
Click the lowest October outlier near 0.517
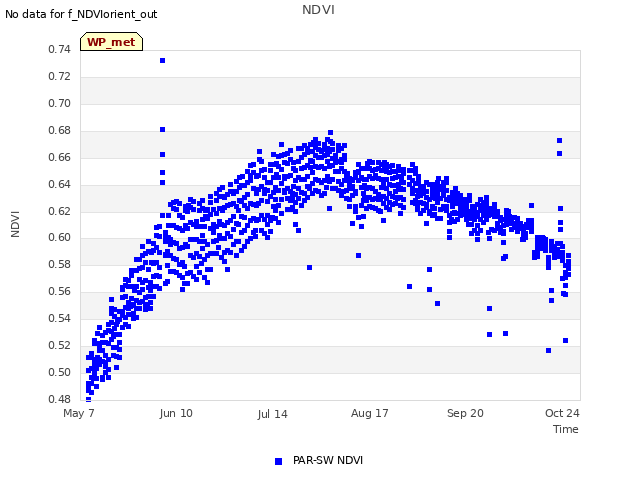coord(549,351)
